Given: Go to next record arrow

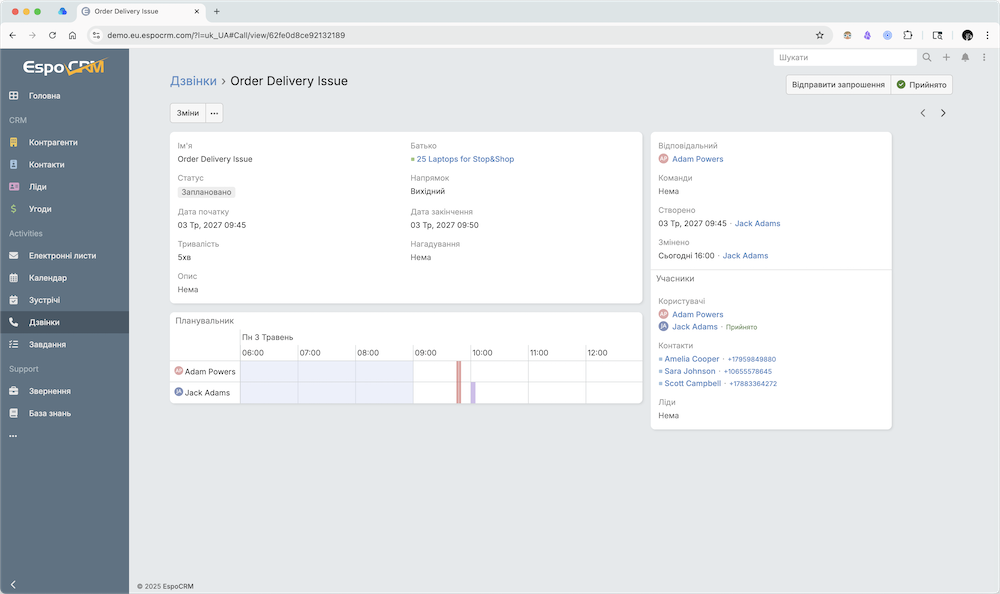Looking at the screenshot, I should click(943, 113).
